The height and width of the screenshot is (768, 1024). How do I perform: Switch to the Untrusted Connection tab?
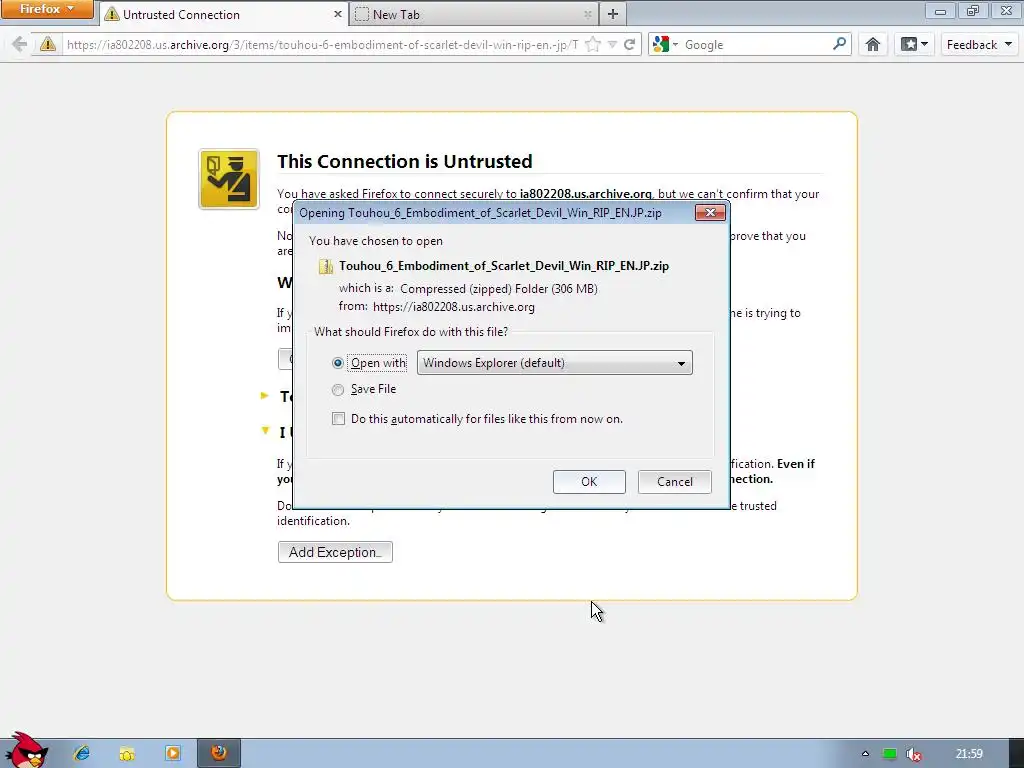[x=224, y=14]
